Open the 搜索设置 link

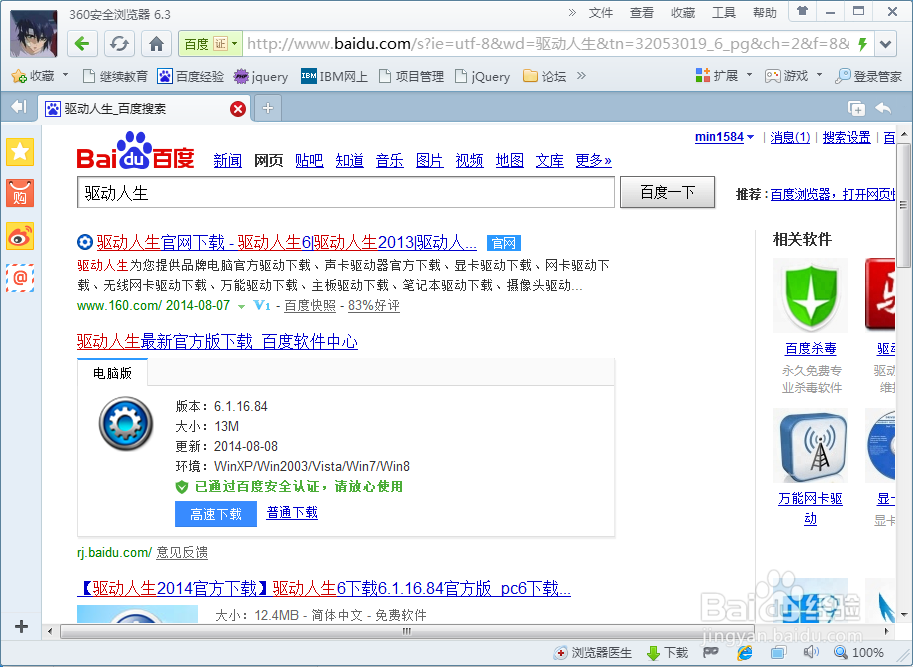click(846, 137)
